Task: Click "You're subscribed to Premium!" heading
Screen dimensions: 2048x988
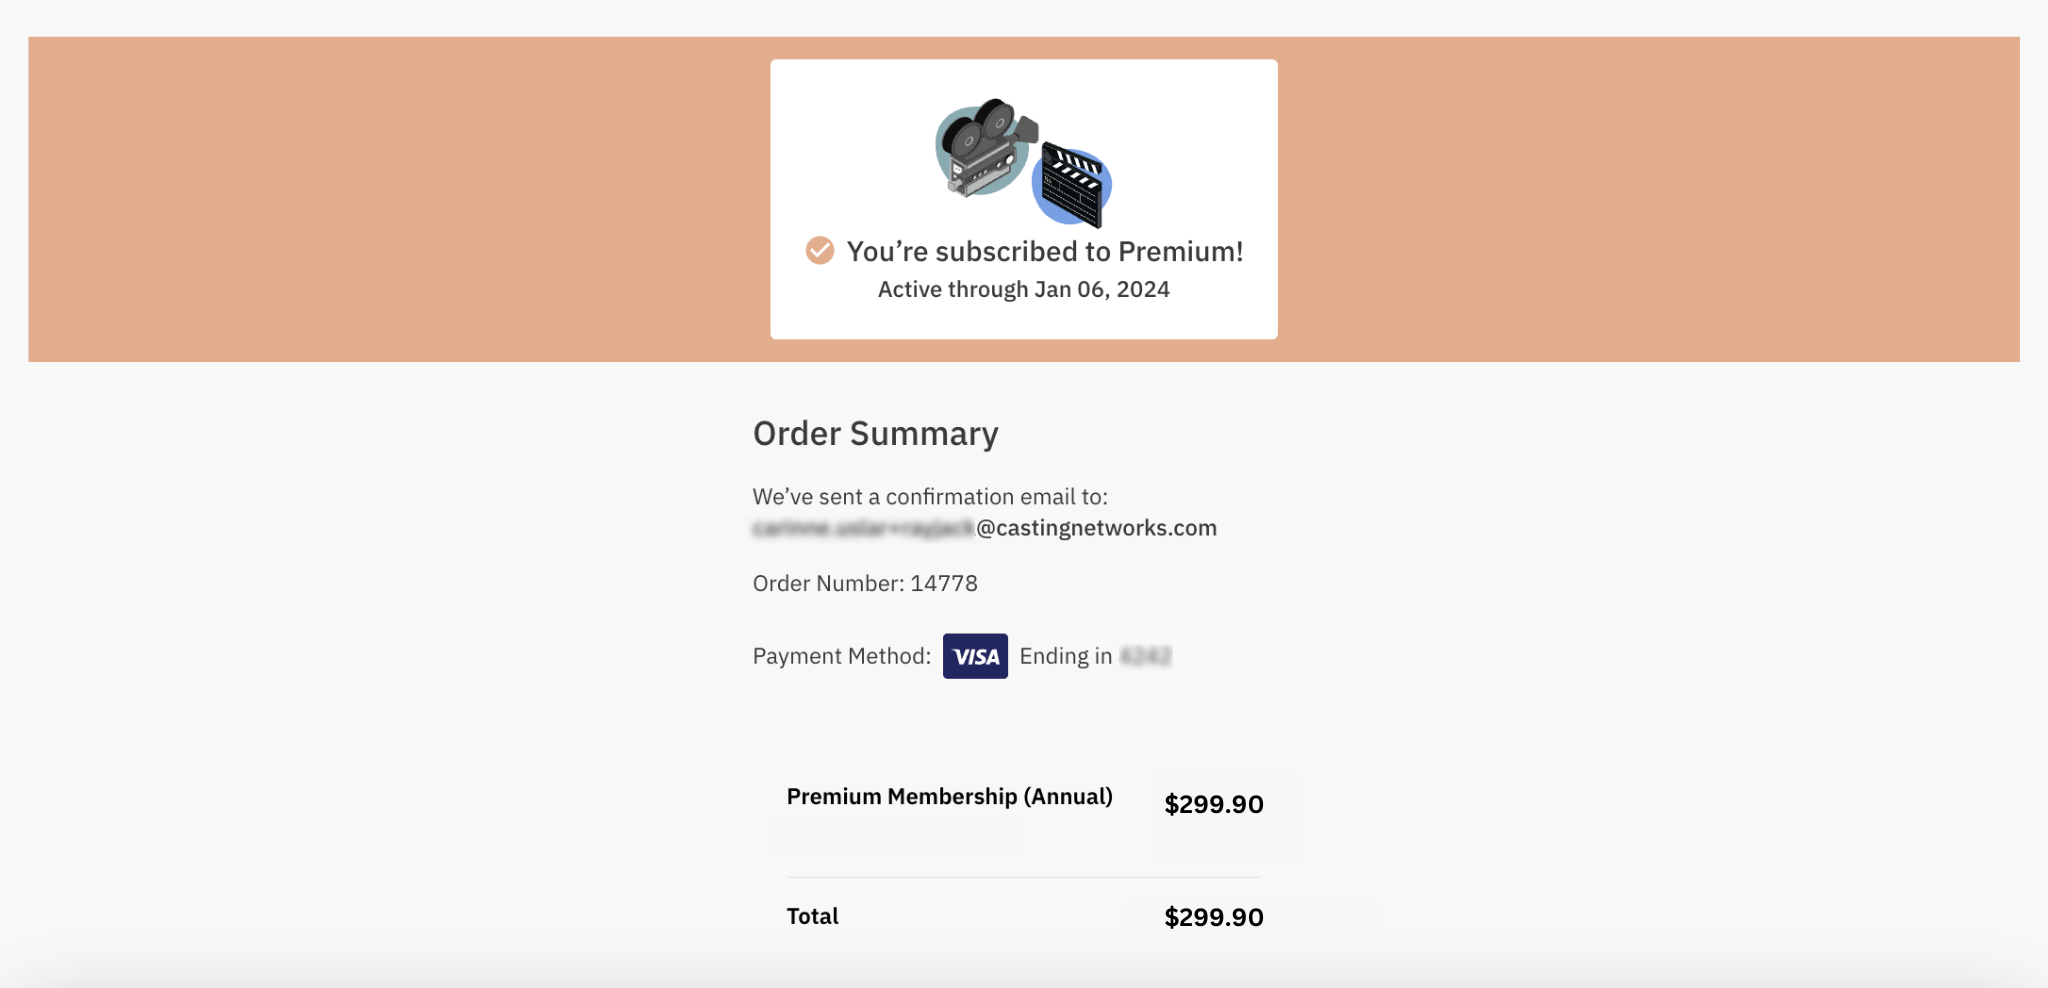Action: coord(1044,251)
